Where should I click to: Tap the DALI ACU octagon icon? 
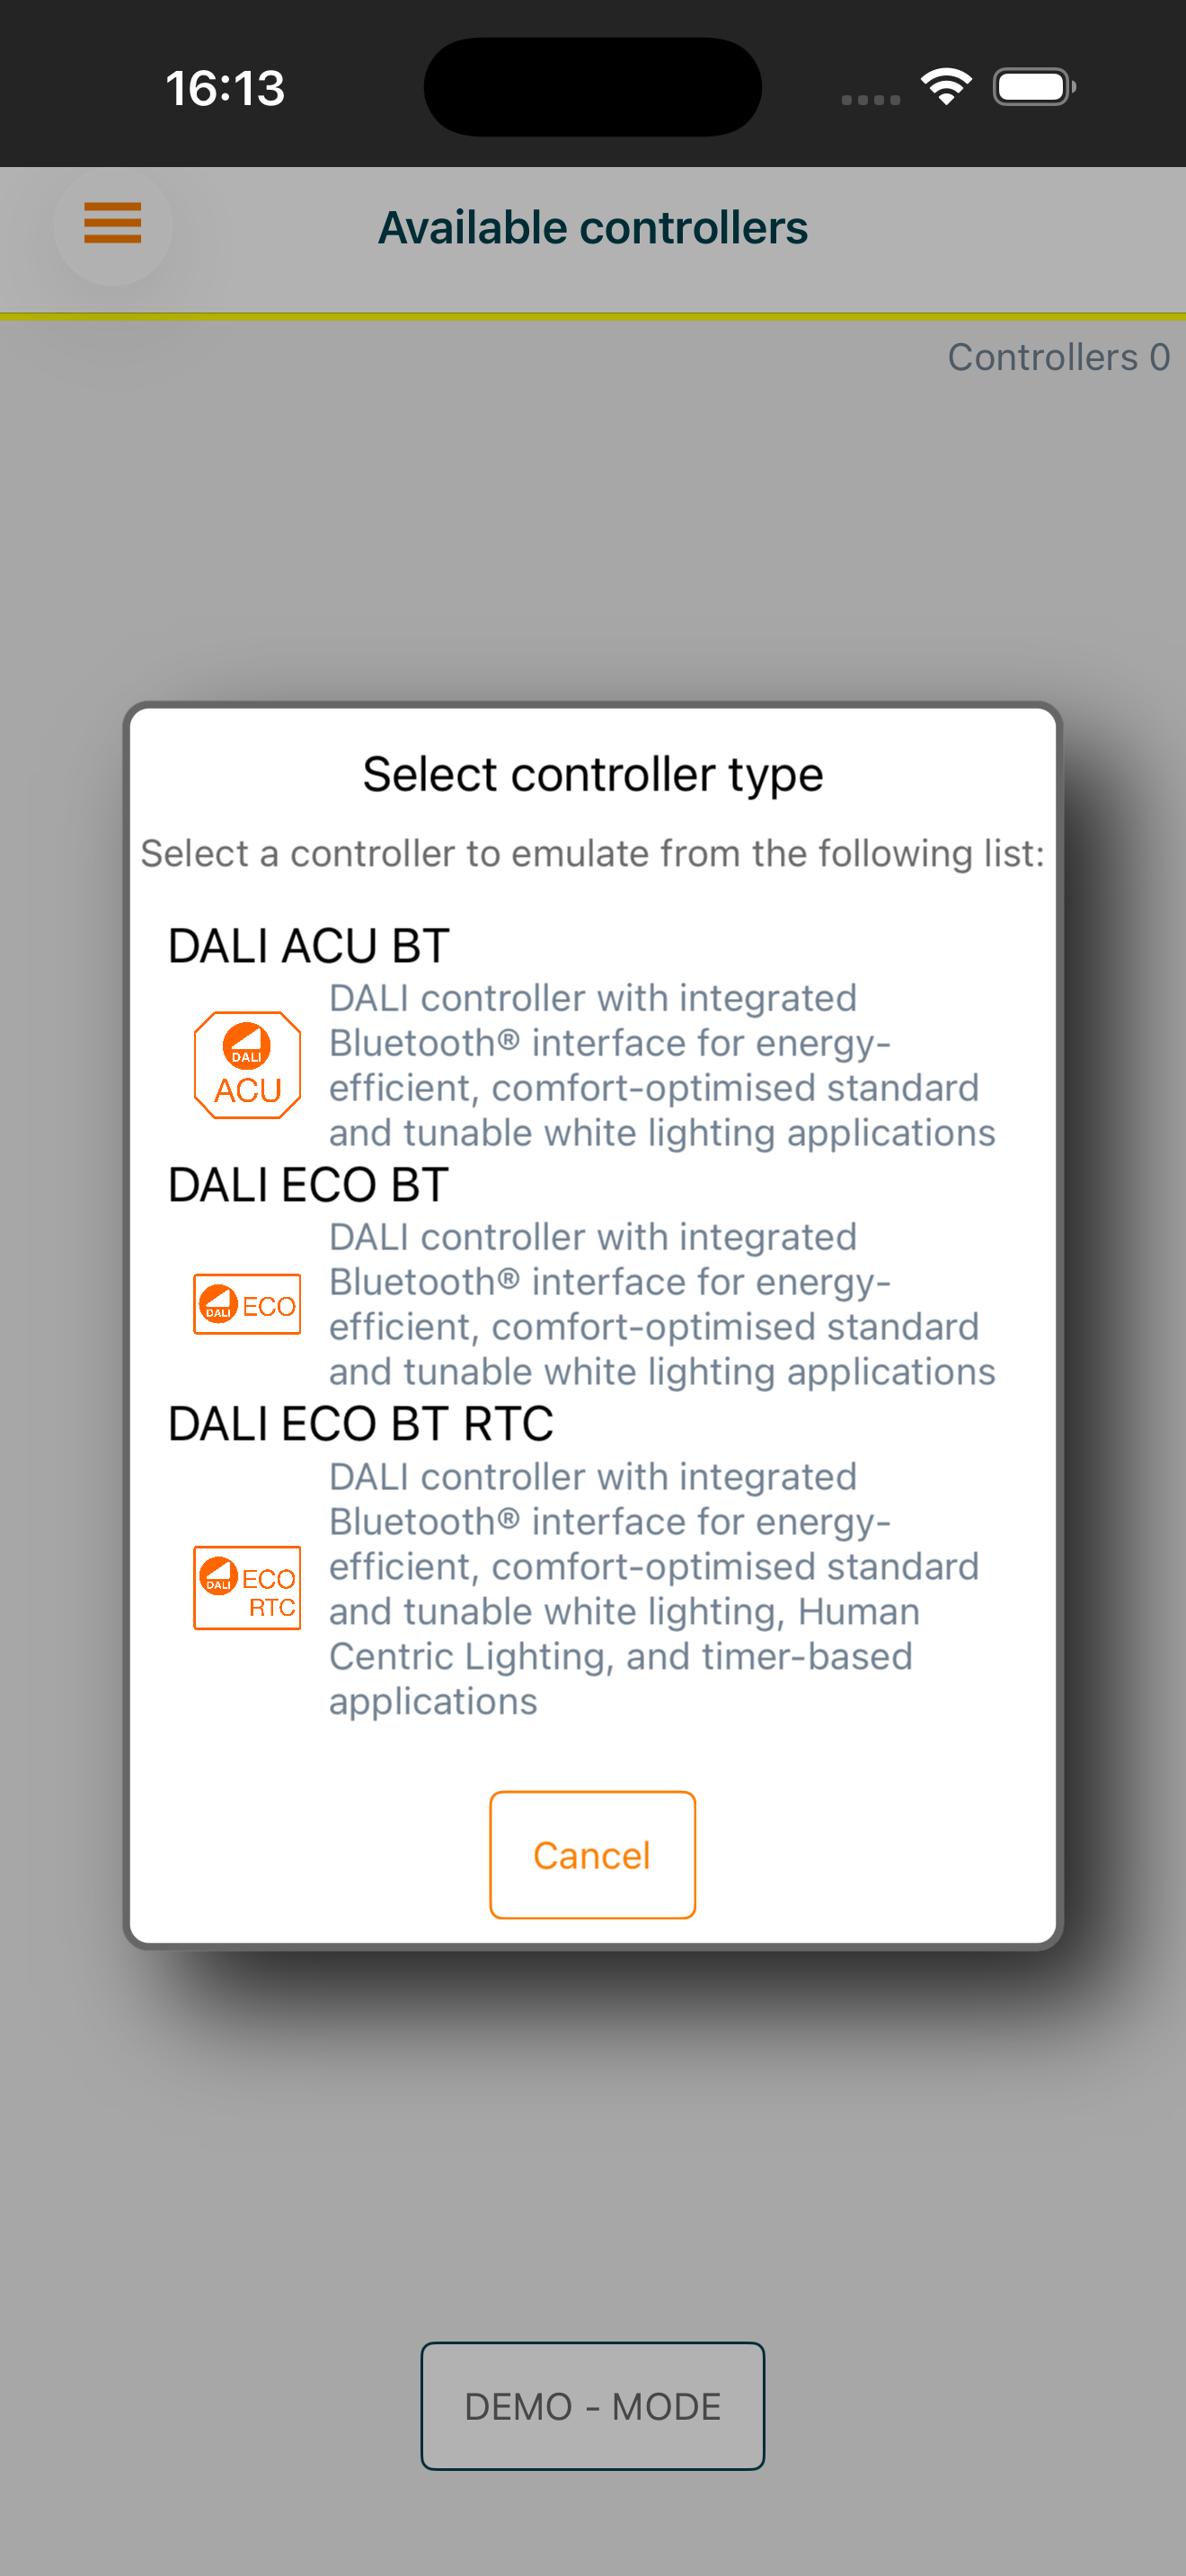247,1065
